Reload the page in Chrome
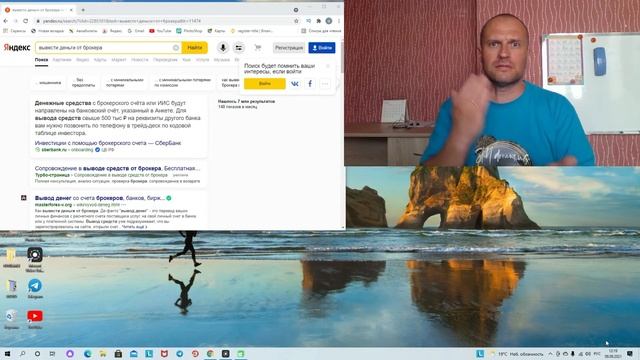The image size is (640, 360). tap(26, 21)
